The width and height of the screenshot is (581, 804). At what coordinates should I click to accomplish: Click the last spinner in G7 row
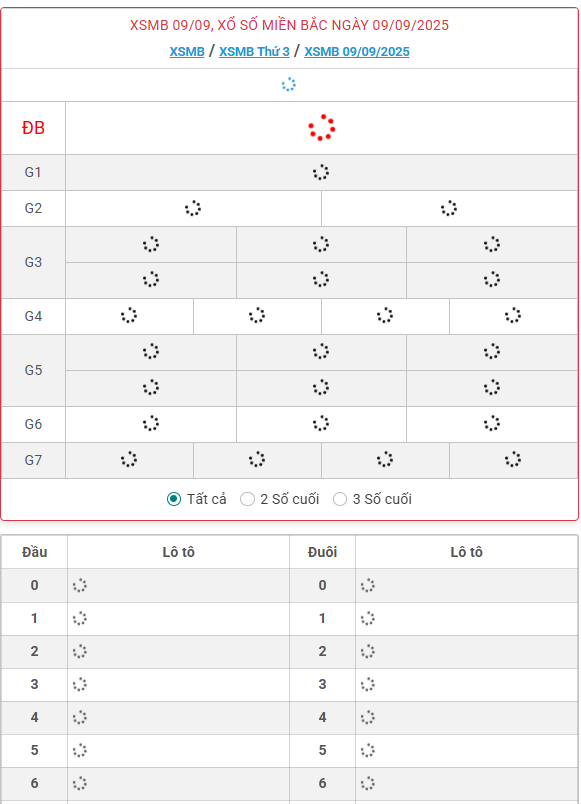point(513,459)
